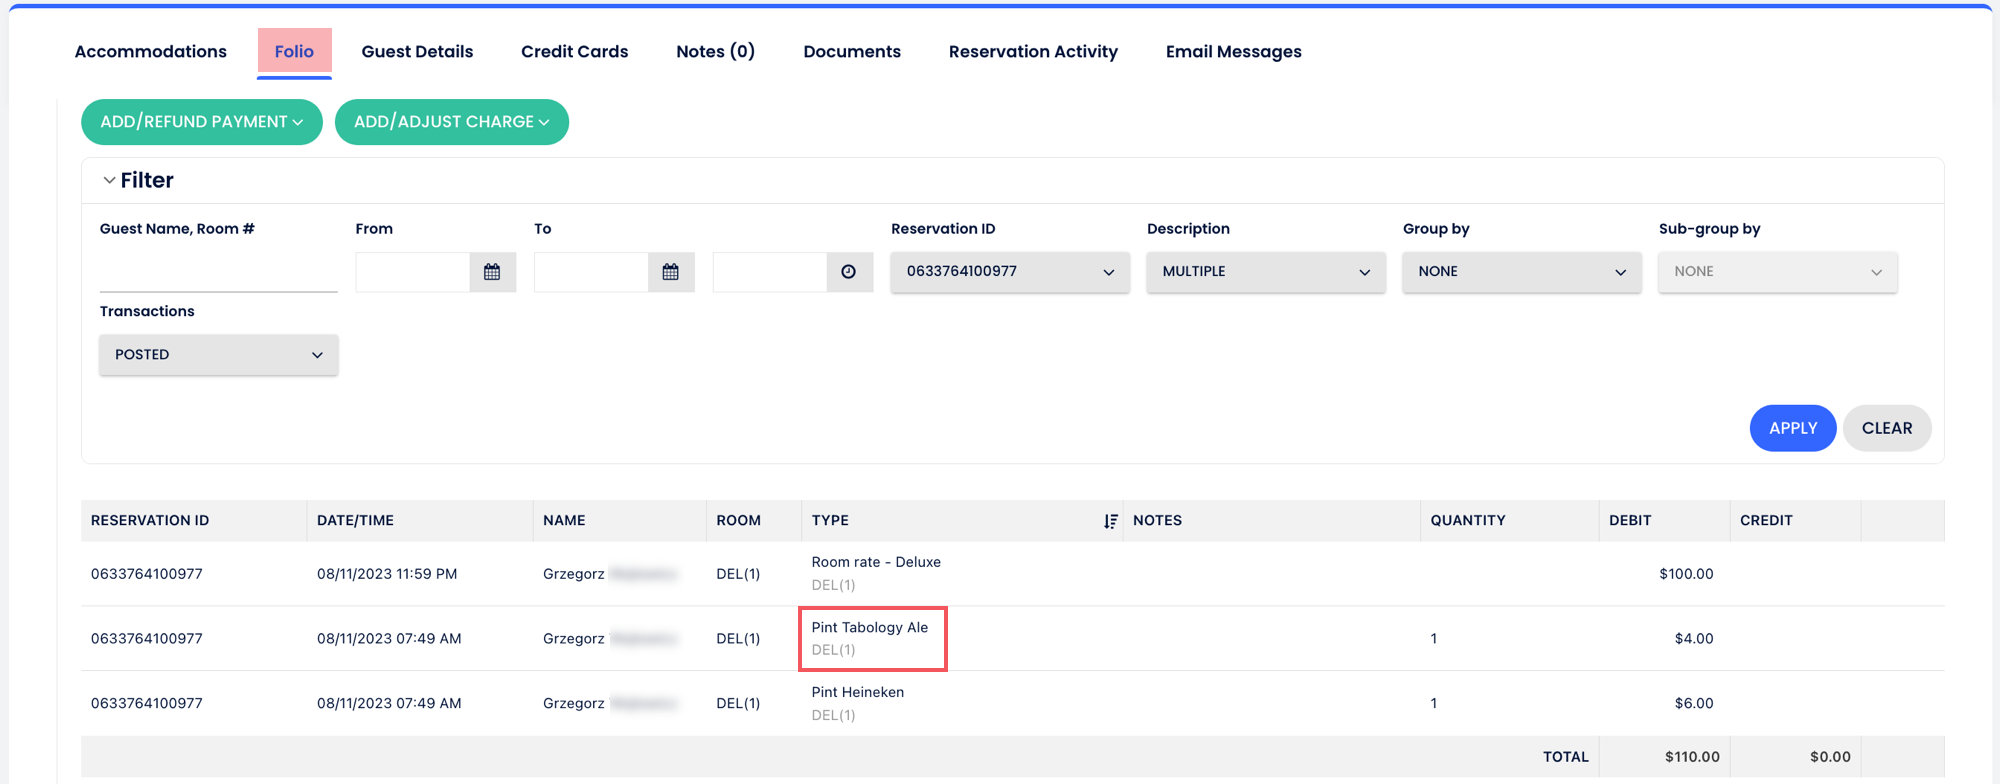Click the Add/Refund Payment button

(201, 122)
